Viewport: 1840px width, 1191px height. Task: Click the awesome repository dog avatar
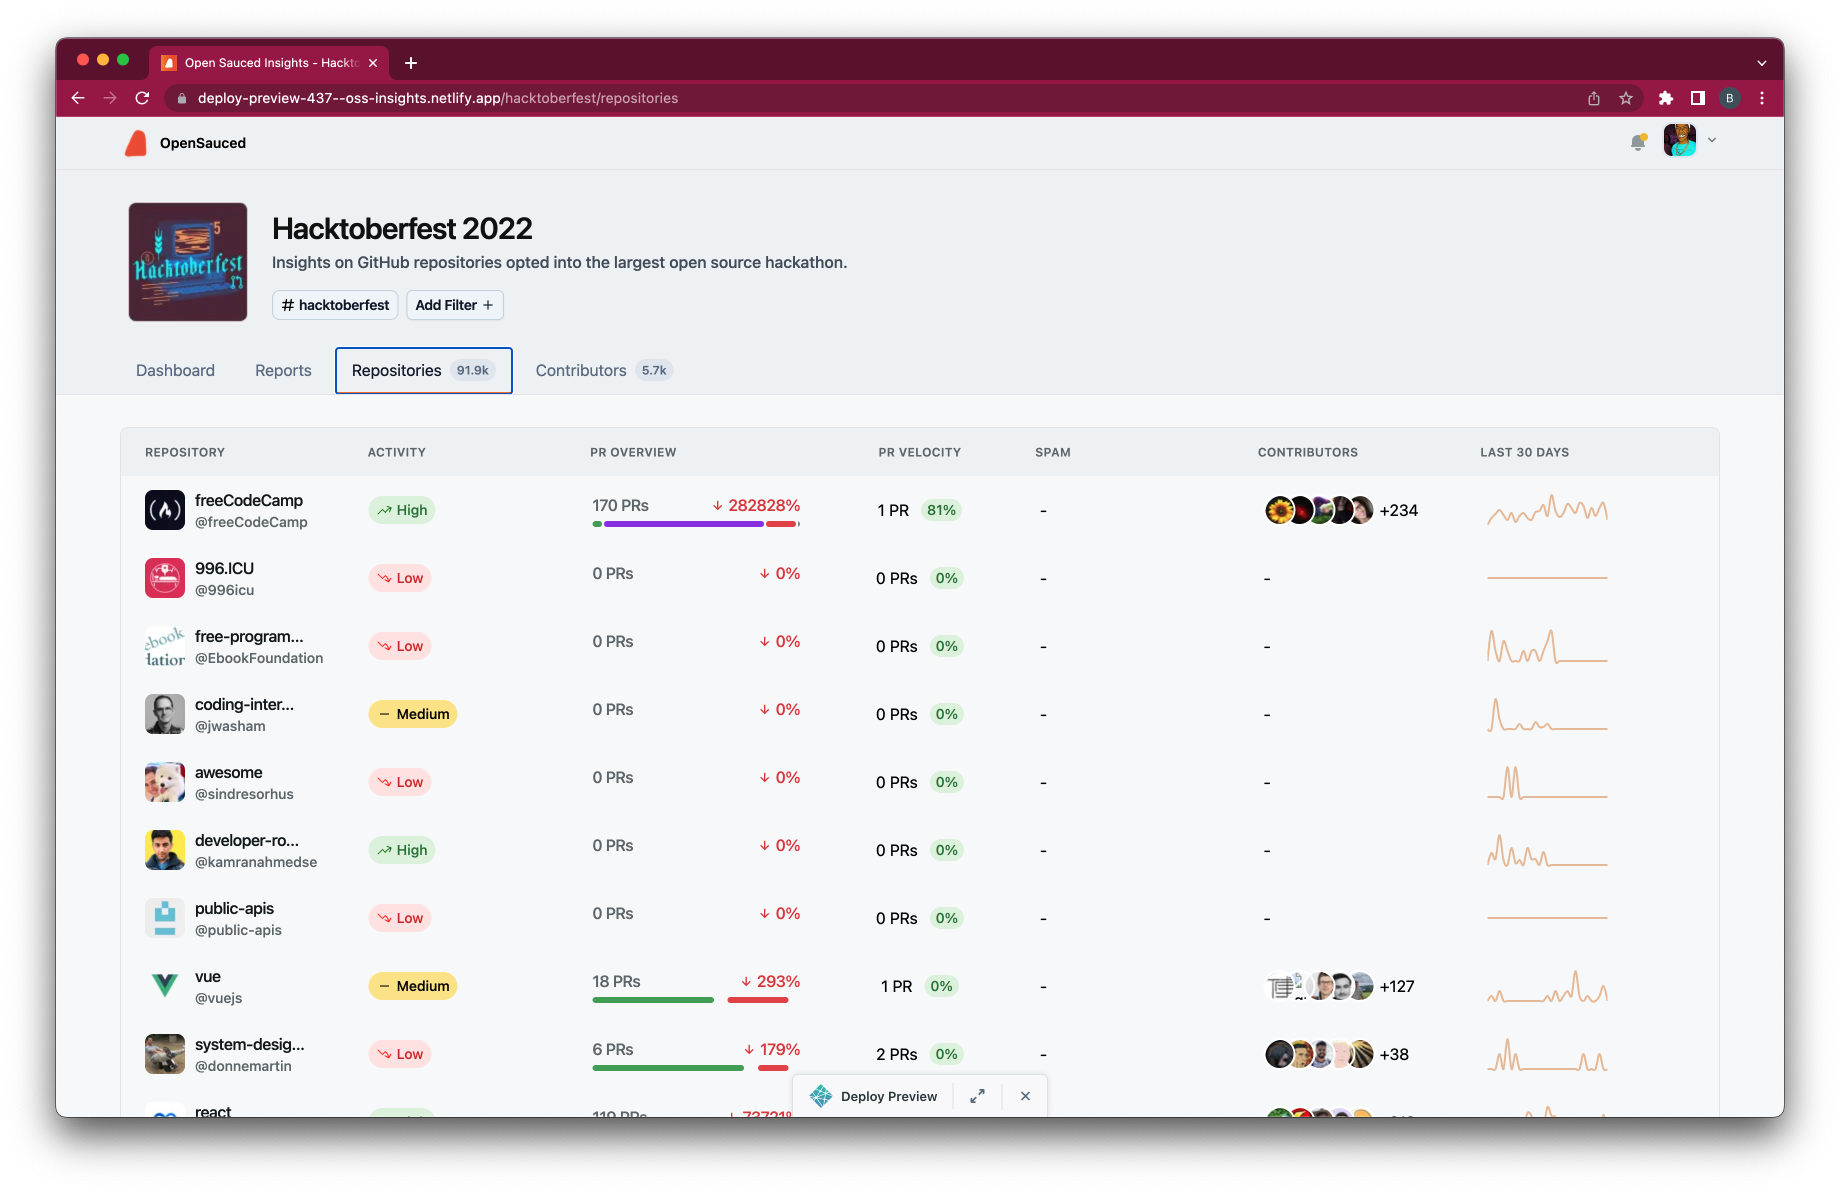click(164, 781)
